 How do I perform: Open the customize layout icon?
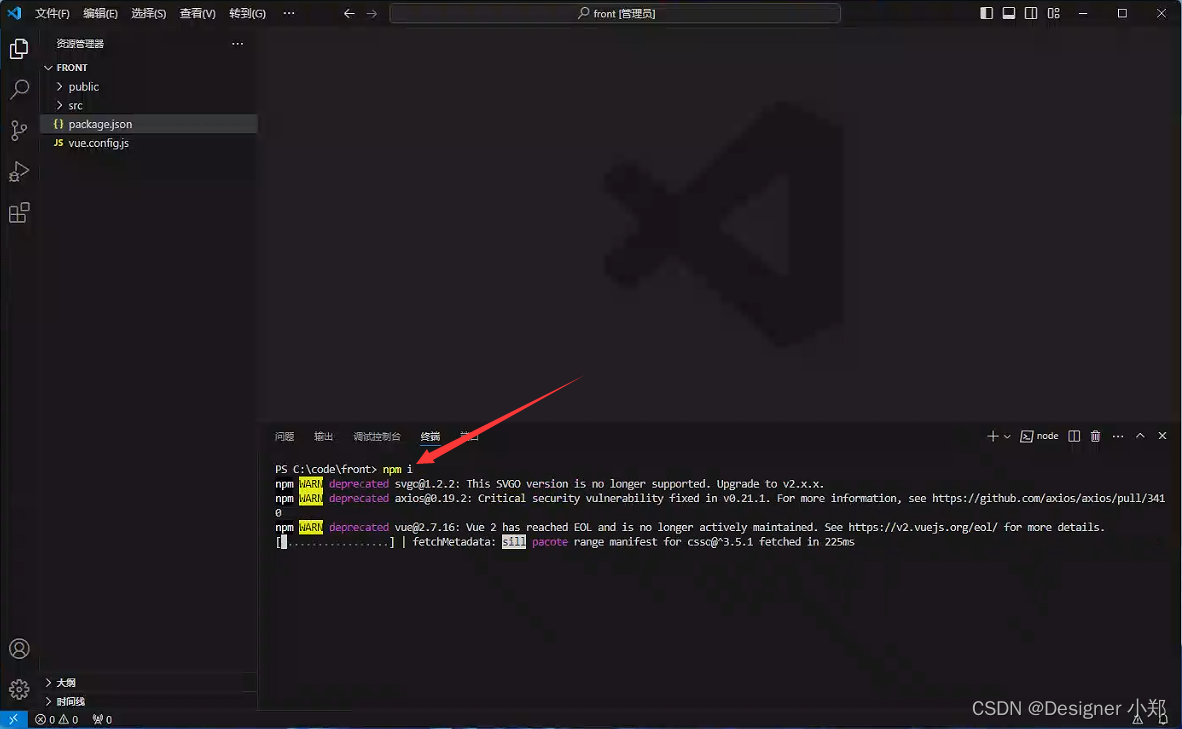(x=1053, y=13)
